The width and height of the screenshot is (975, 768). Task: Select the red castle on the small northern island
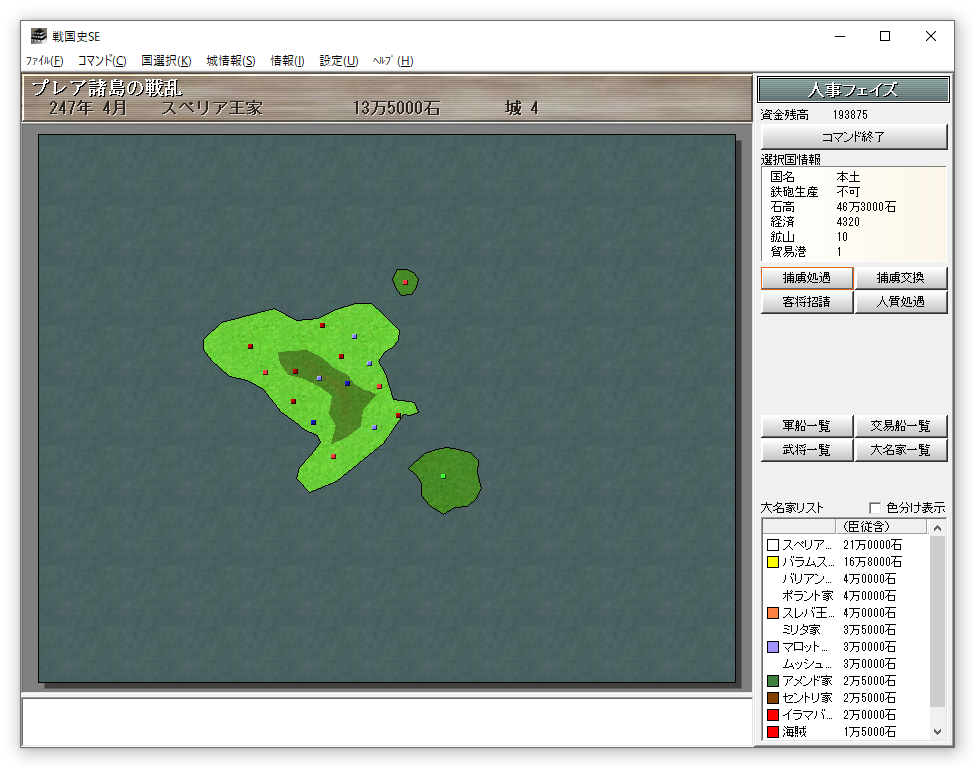point(405,282)
